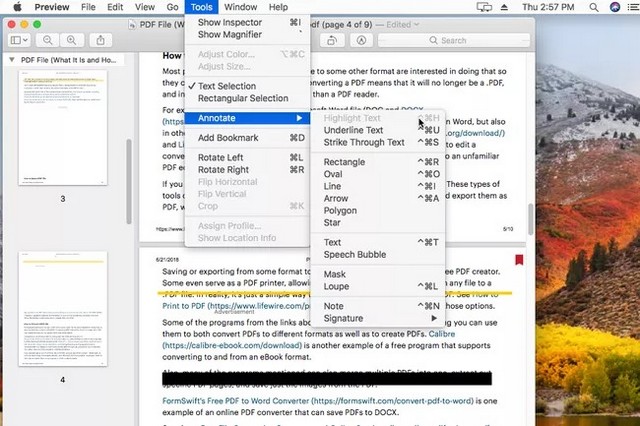Screen dimensions: 640x426
Task: Open Spotlight search in menu bar
Action: point(594,7)
